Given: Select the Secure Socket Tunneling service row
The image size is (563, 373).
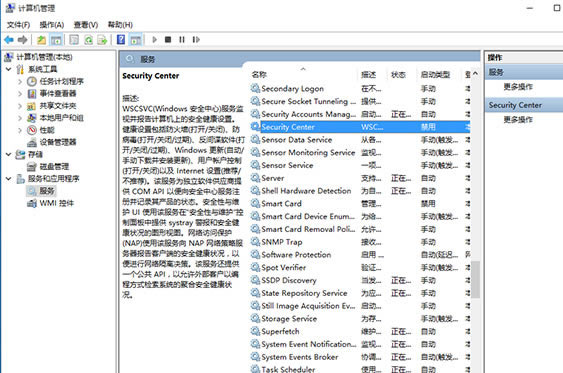Looking at the screenshot, I should click(360, 101).
